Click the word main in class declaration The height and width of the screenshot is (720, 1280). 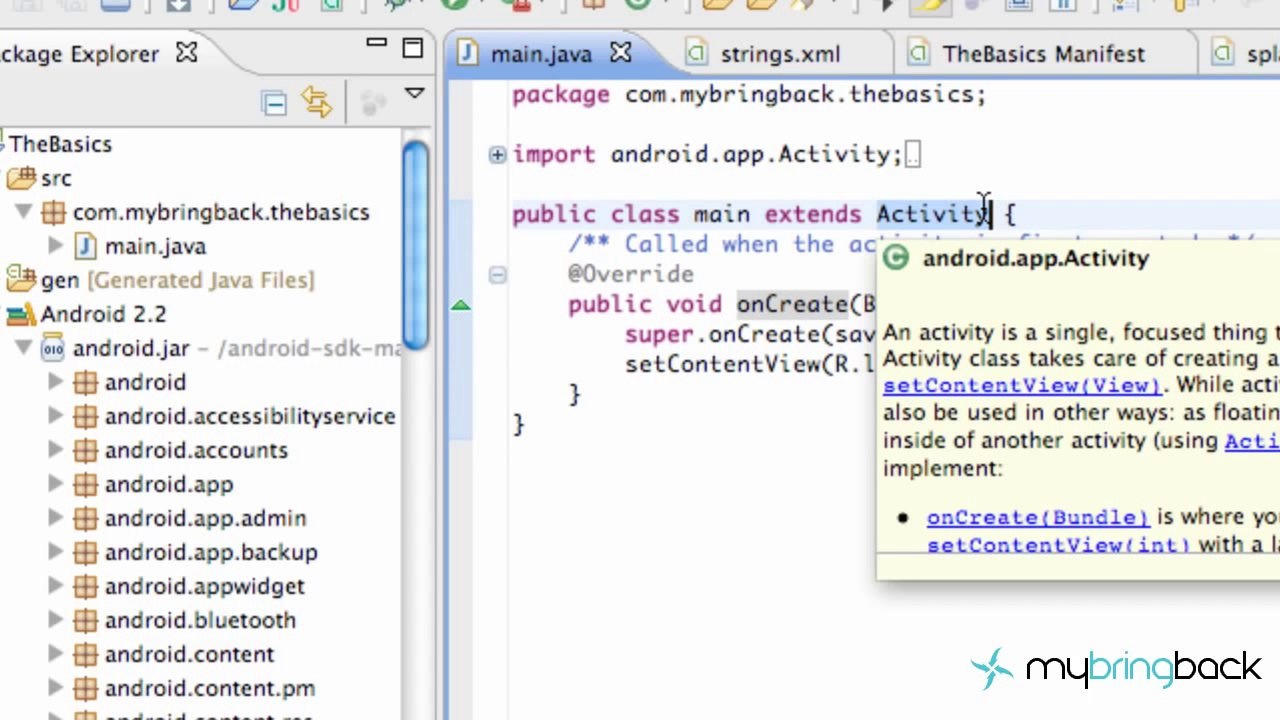(x=722, y=214)
